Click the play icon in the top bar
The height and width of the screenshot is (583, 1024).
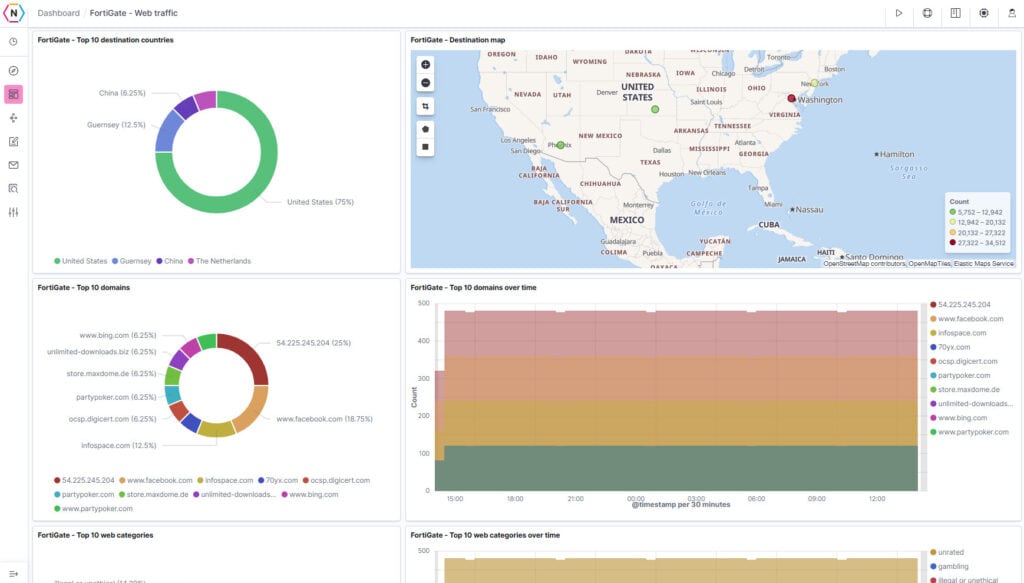tap(899, 13)
